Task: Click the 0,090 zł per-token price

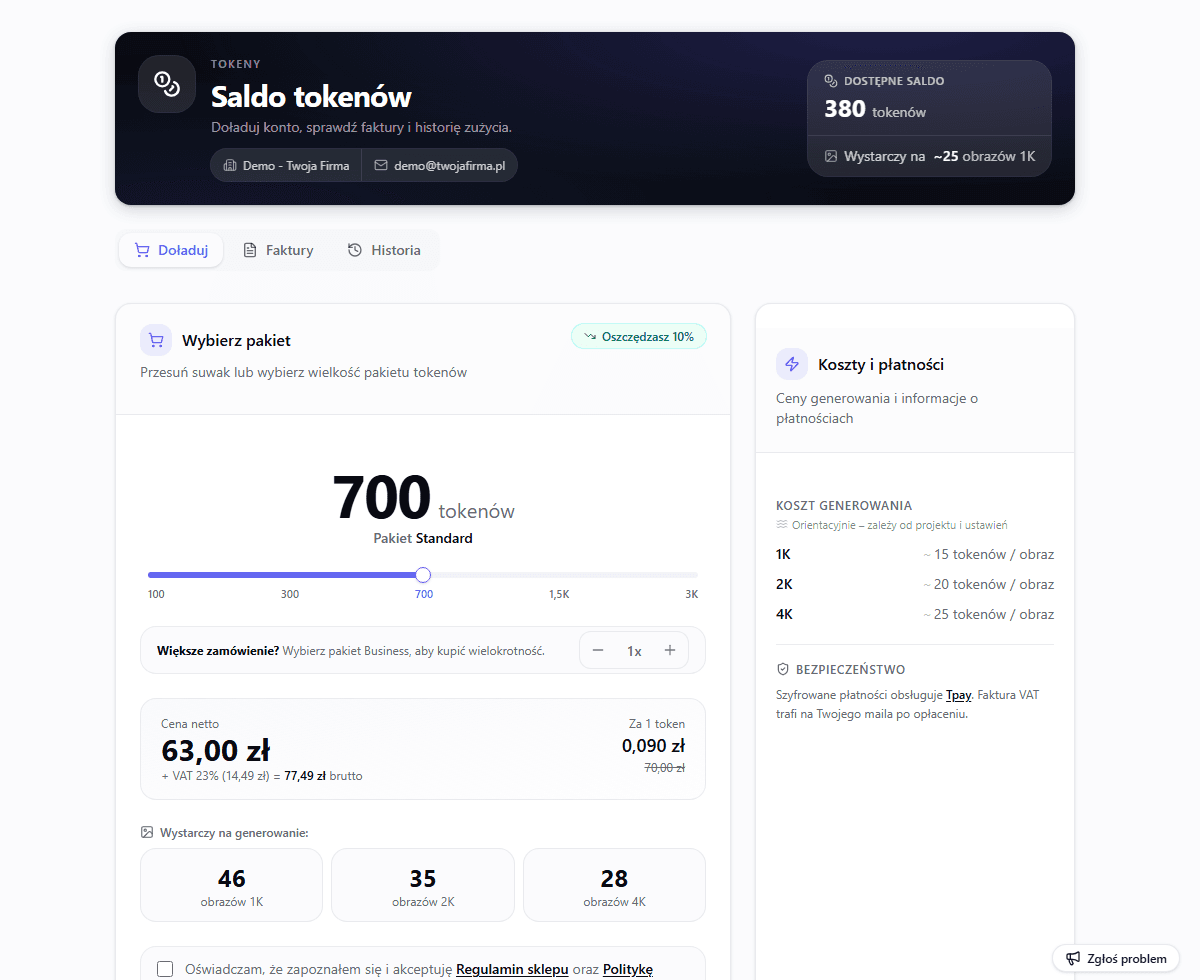Action: pyautogui.click(x=653, y=745)
